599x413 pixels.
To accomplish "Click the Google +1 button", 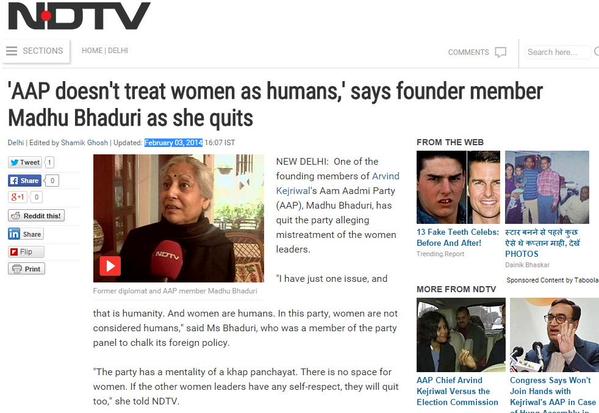I will pyautogui.click(x=18, y=197).
